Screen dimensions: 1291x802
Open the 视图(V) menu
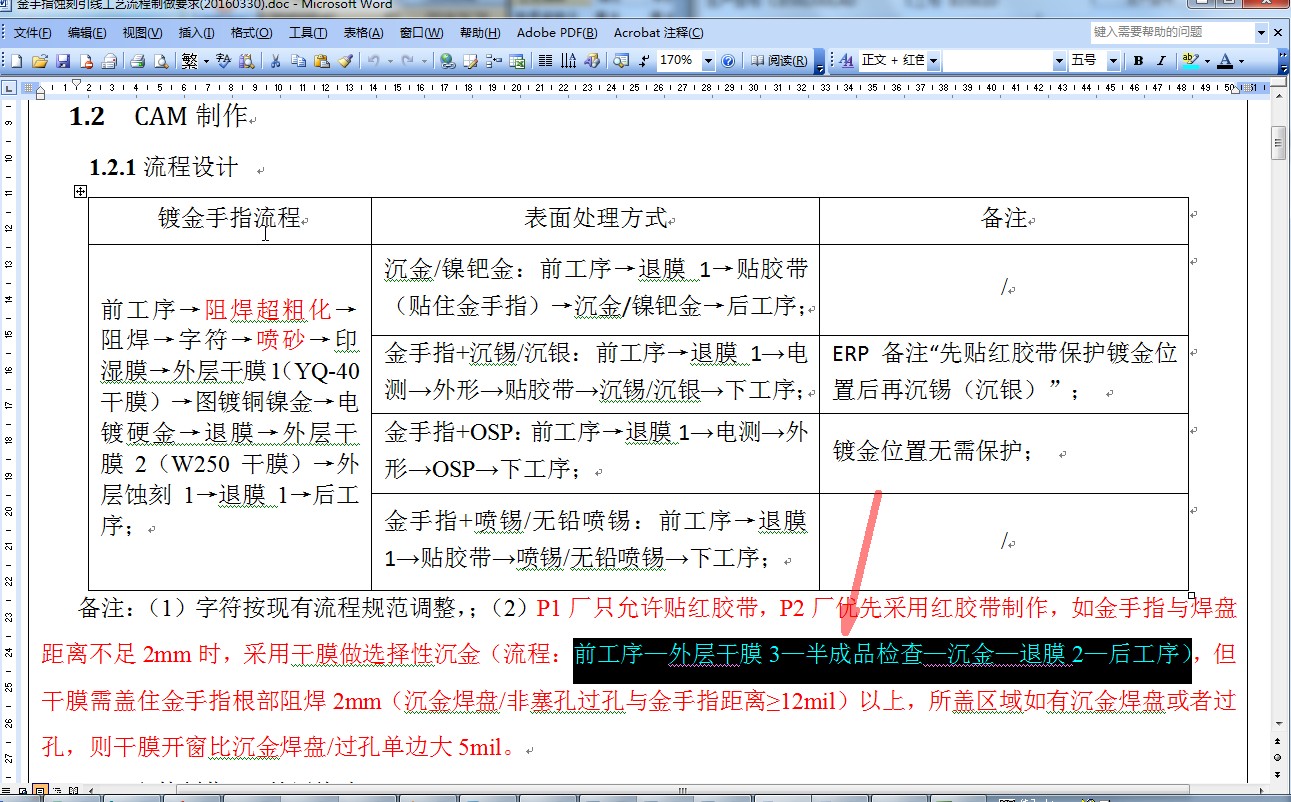(x=143, y=33)
